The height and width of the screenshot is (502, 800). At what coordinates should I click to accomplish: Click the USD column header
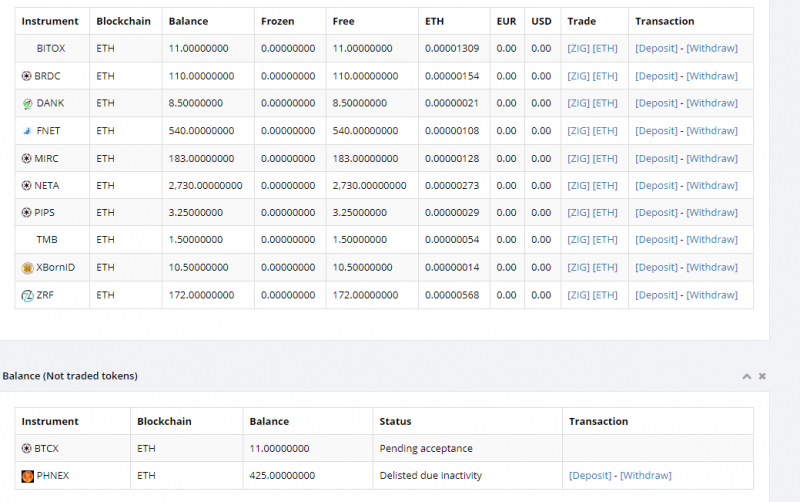pos(541,21)
